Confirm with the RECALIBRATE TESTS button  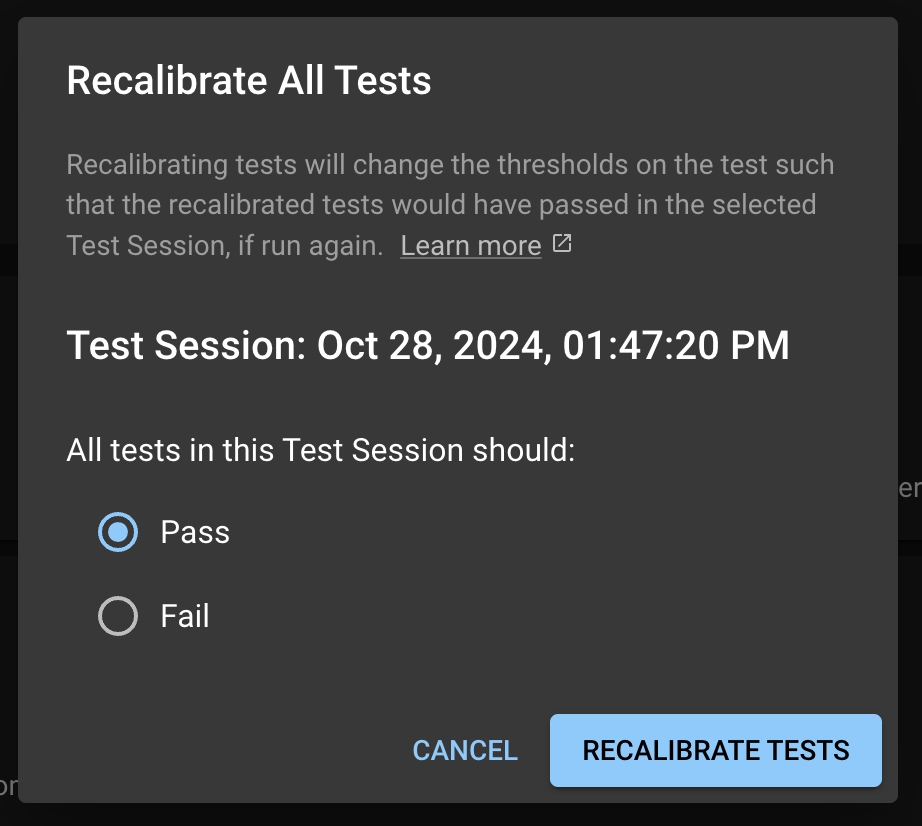tap(715, 750)
